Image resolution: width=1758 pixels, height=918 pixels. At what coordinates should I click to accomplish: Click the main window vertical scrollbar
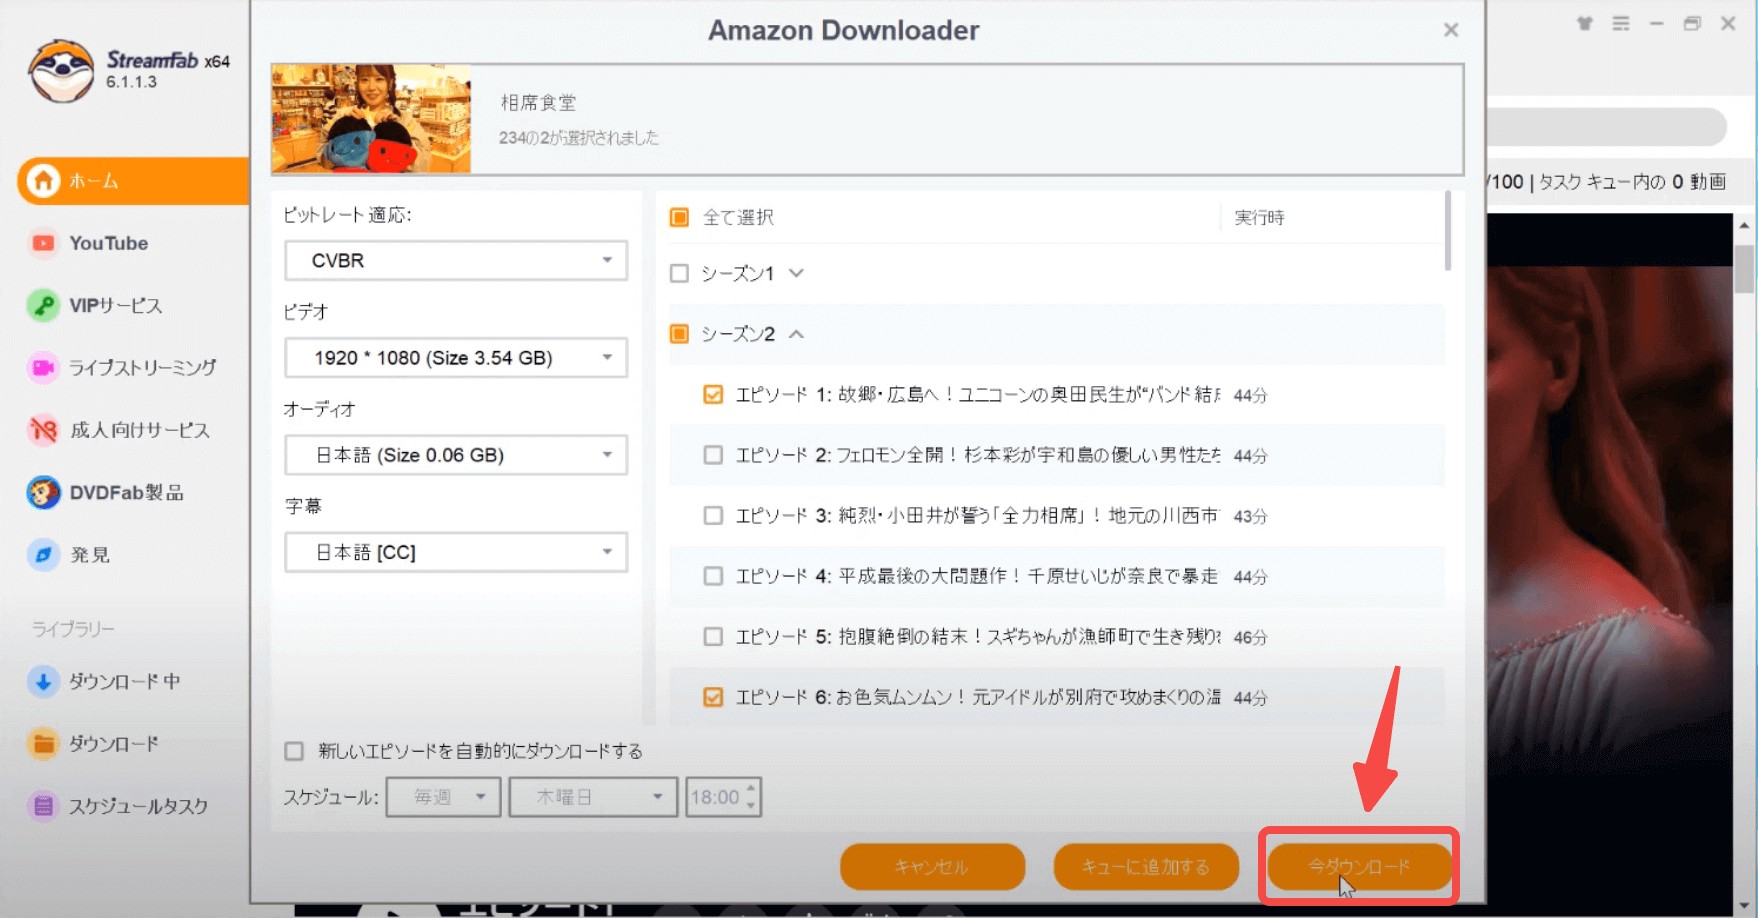pyautogui.click(x=1744, y=269)
